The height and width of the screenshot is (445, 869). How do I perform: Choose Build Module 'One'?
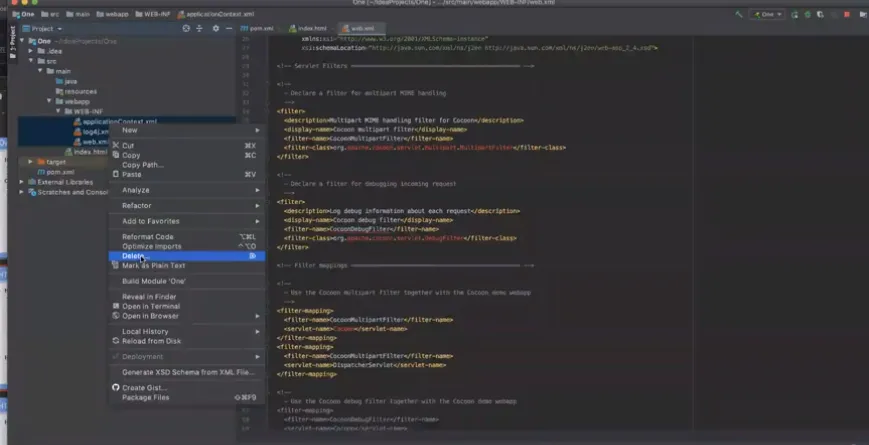186,281
